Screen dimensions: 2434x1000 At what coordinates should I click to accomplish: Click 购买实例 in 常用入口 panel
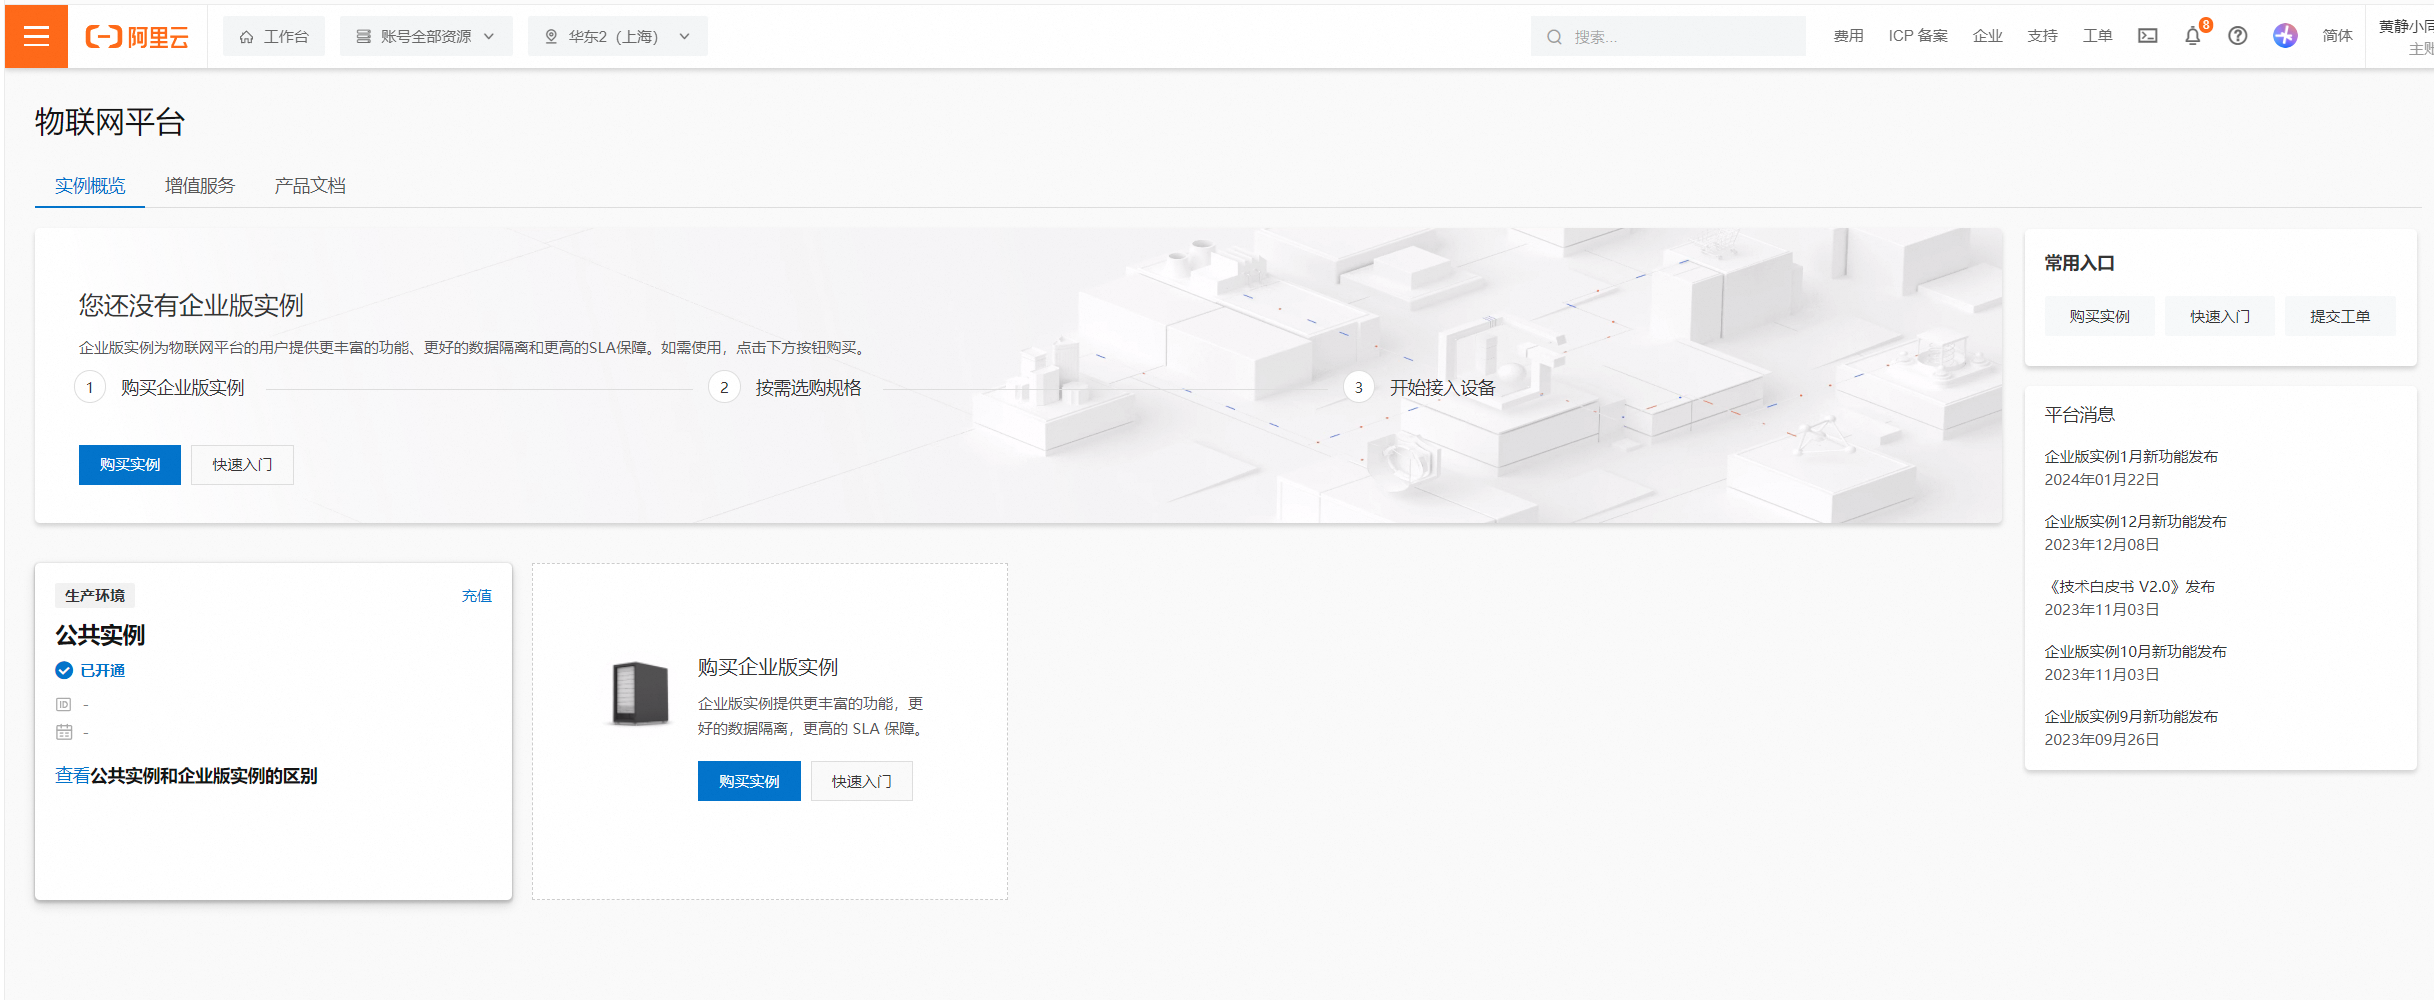click(x=2099, y=316)
